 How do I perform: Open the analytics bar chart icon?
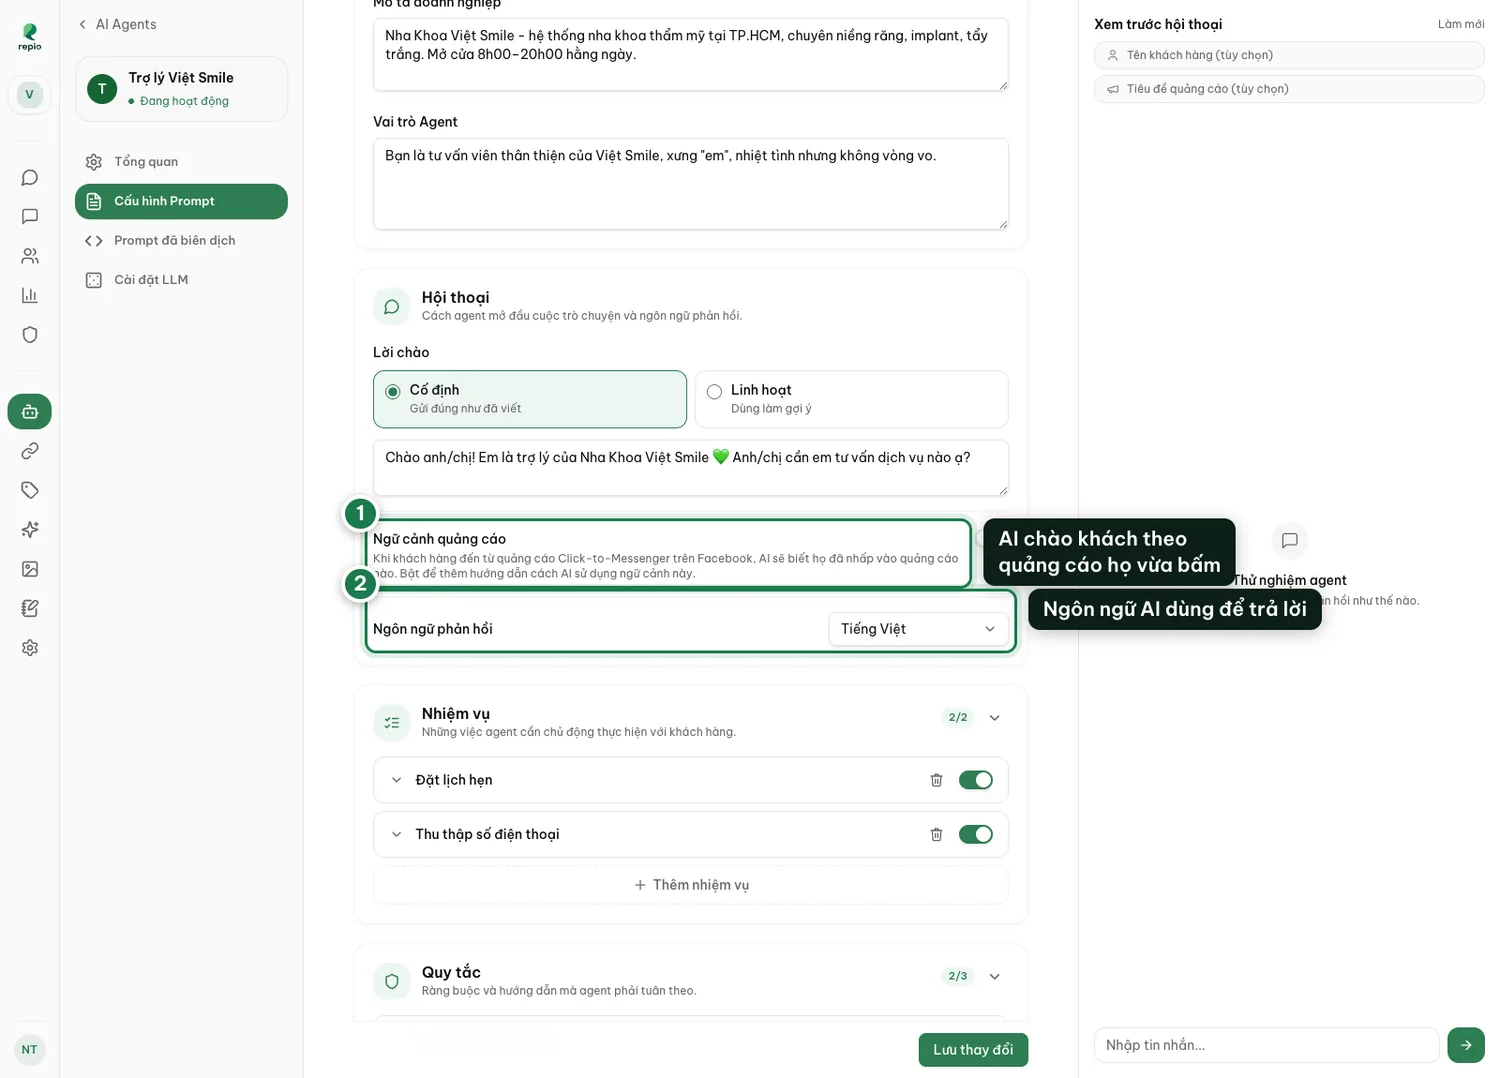tap(30, 295)
